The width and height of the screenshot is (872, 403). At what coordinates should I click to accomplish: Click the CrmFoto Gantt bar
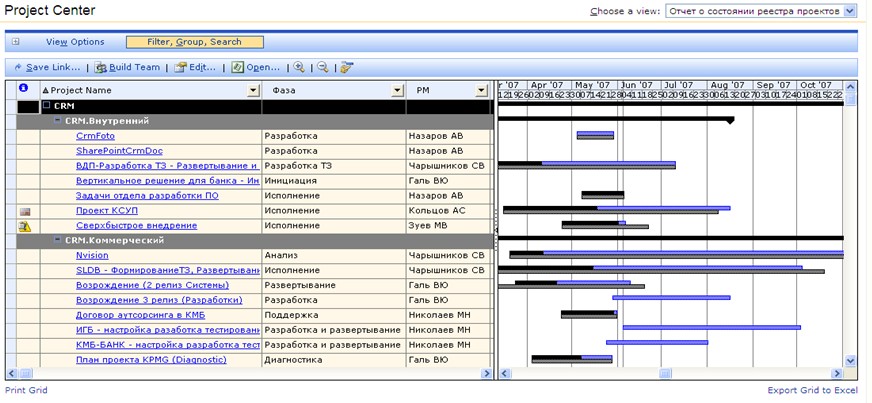point(595,135)
